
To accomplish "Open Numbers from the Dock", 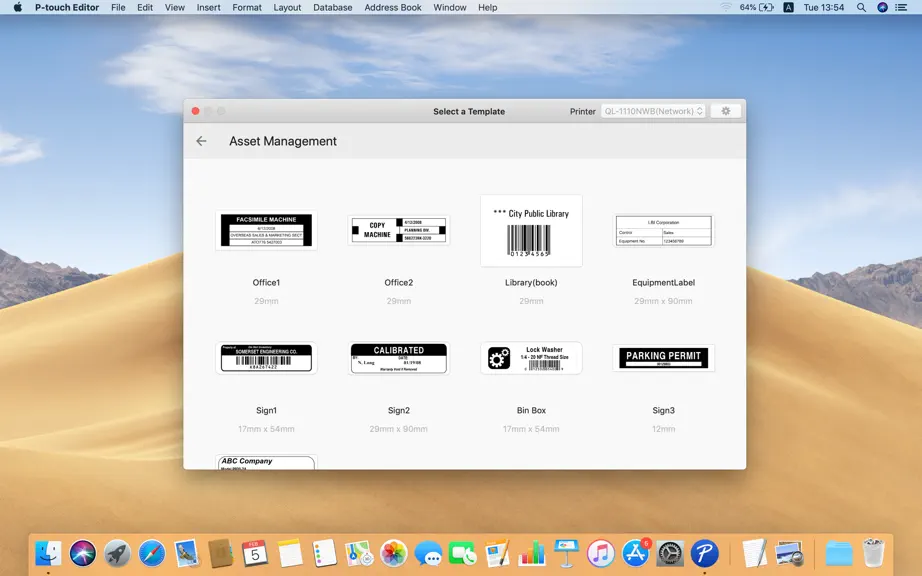I will pos(532,553).
